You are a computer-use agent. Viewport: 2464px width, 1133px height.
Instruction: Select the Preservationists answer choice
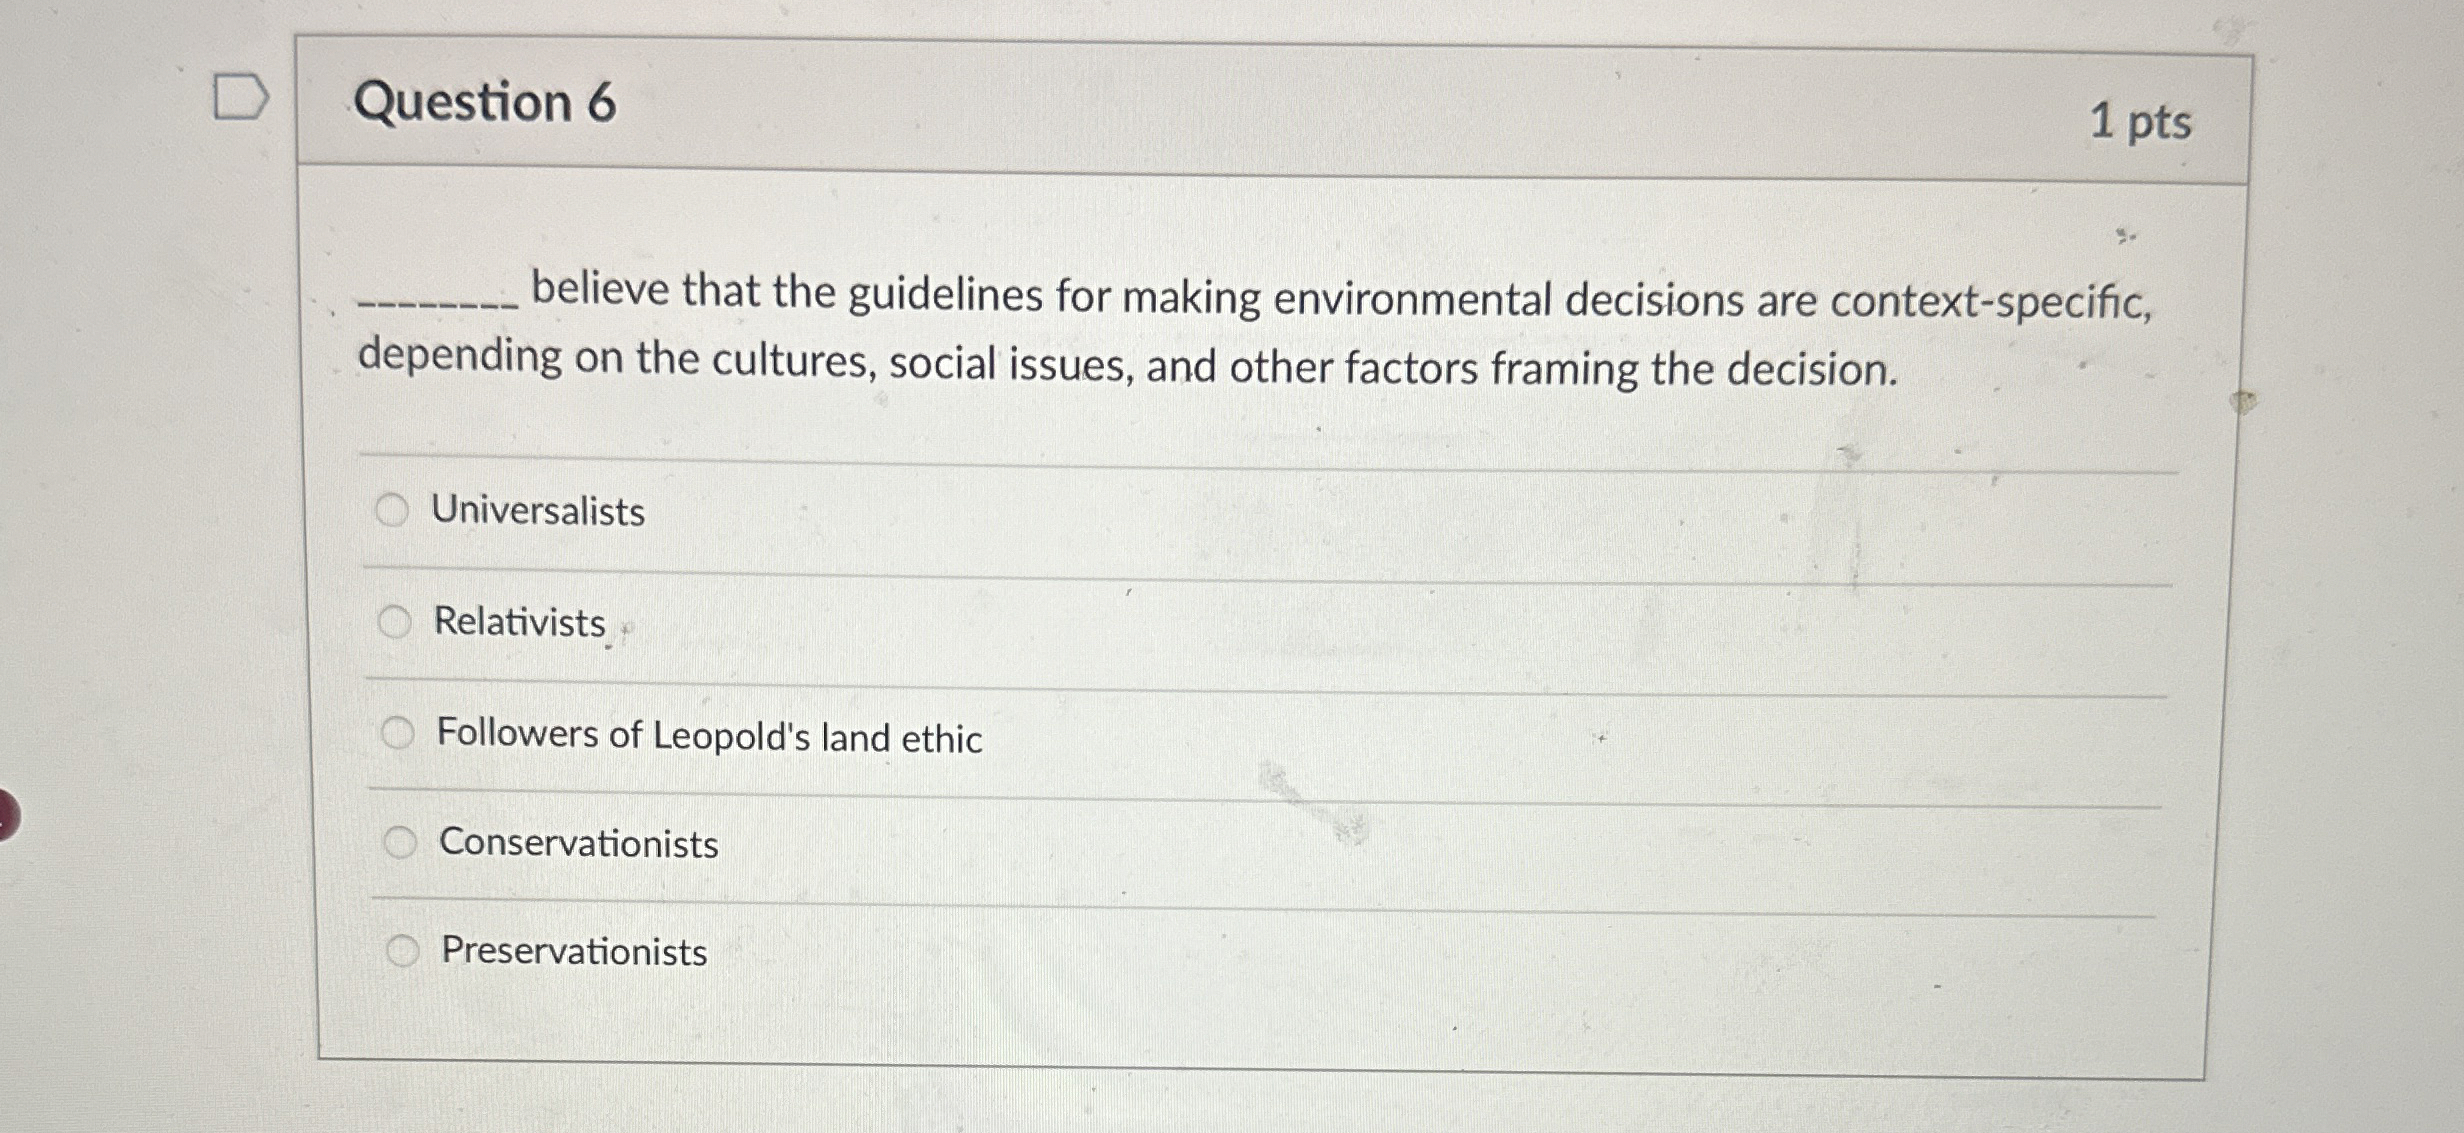pyautogui.click(x=405, y=952)
